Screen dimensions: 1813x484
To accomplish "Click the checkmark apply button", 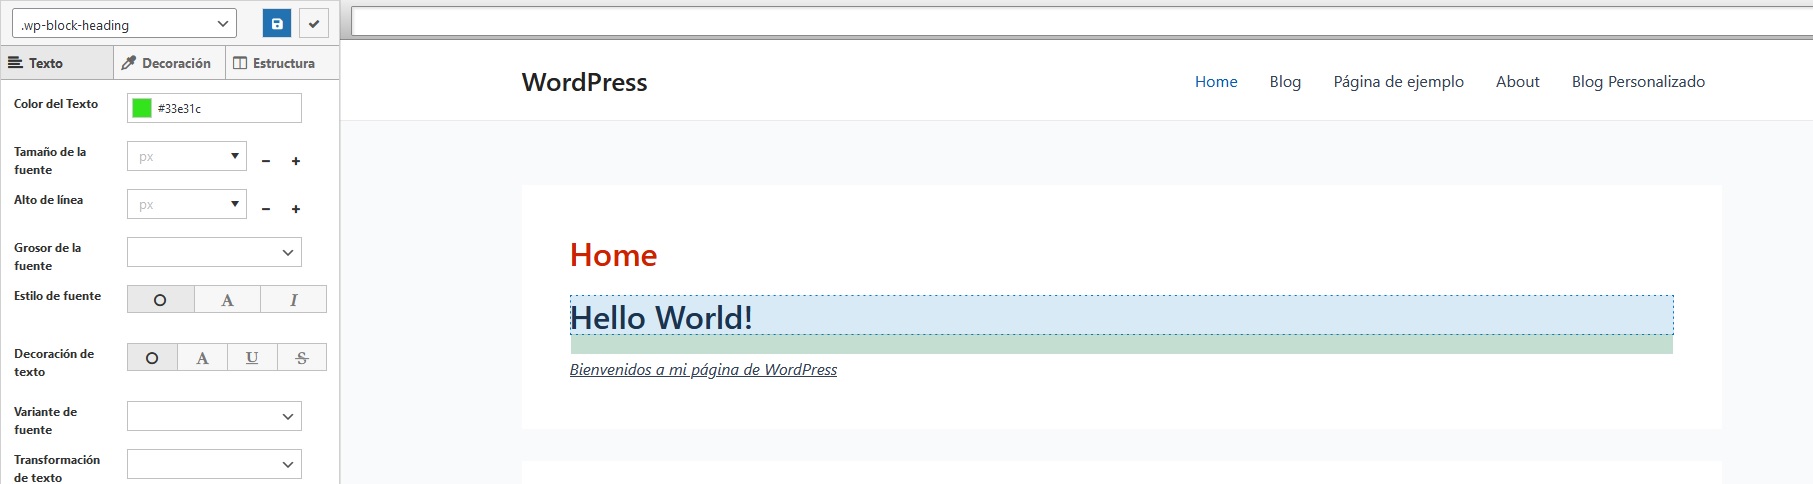I will 314,24.
